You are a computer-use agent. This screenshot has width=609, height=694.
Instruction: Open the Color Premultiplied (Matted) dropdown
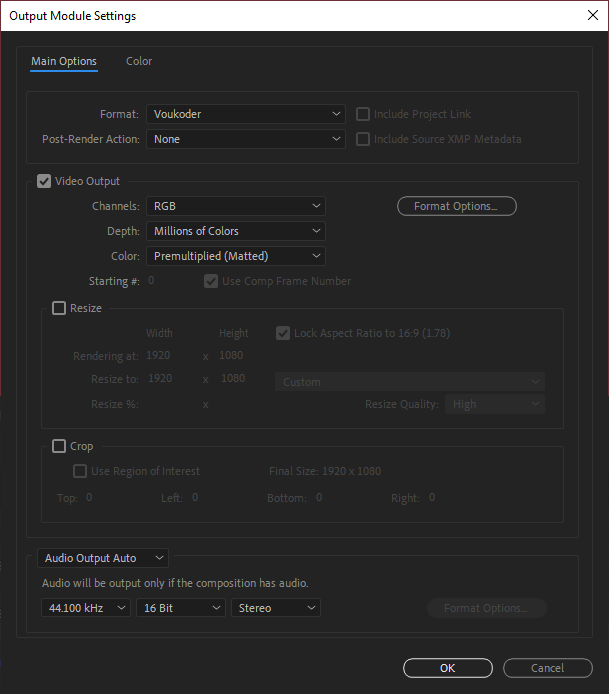[236, 256]
